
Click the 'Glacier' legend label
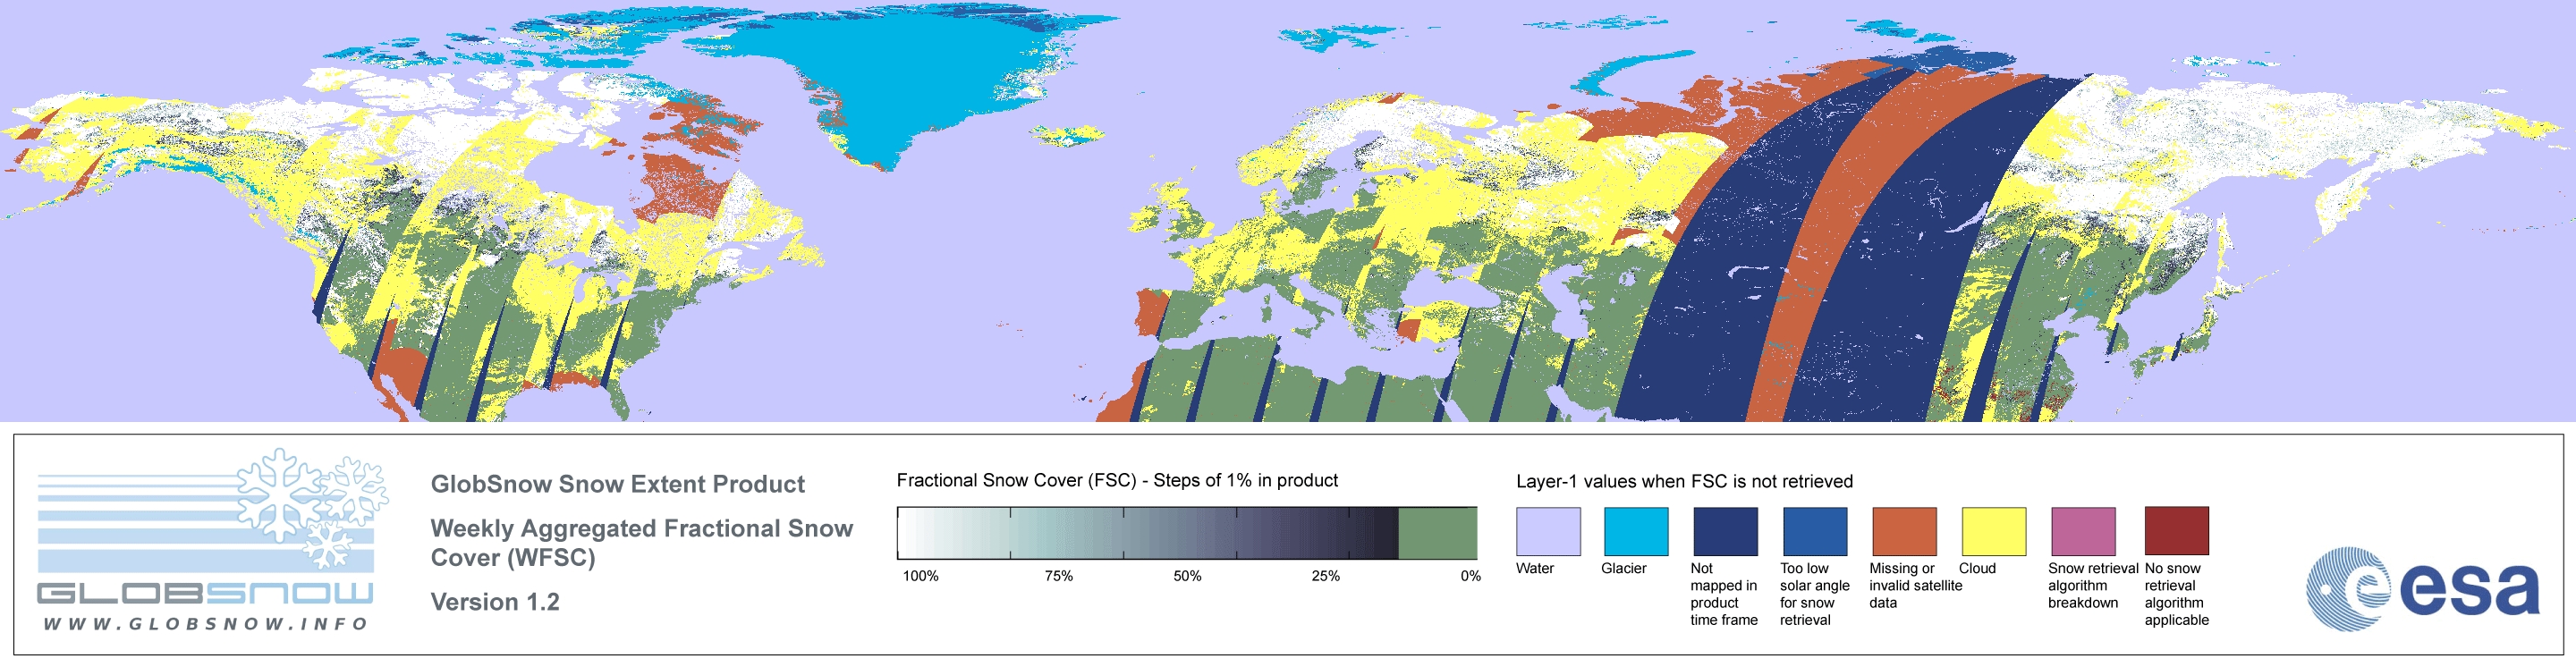1624,568
